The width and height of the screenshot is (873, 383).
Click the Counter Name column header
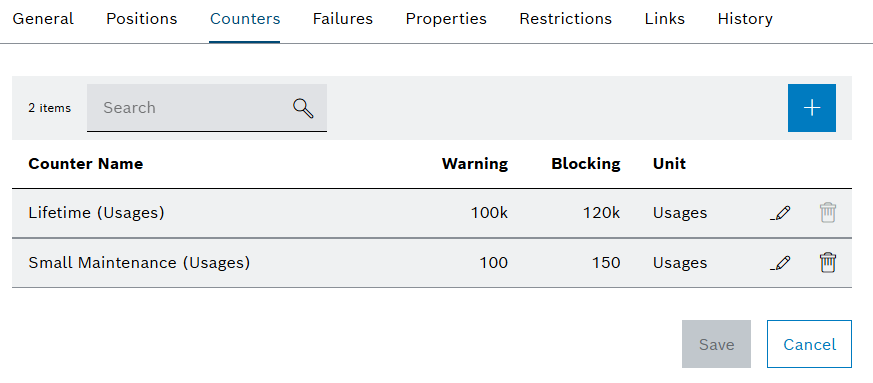[86, 164]
